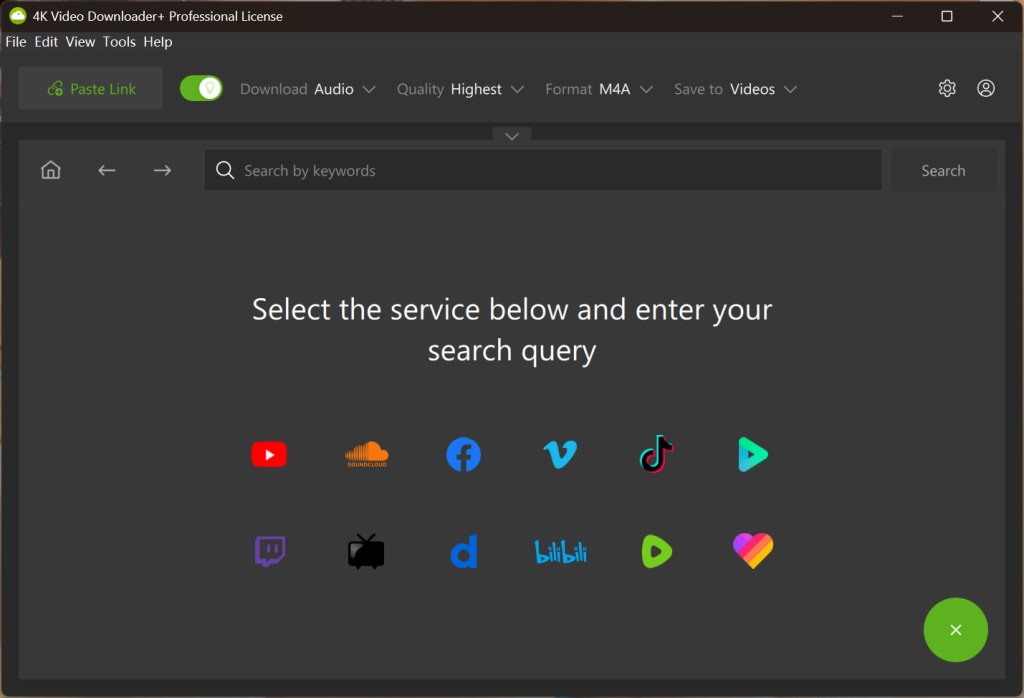
Task: Click the 4K Video Downloader app logo
Action: tap(18, 16)
